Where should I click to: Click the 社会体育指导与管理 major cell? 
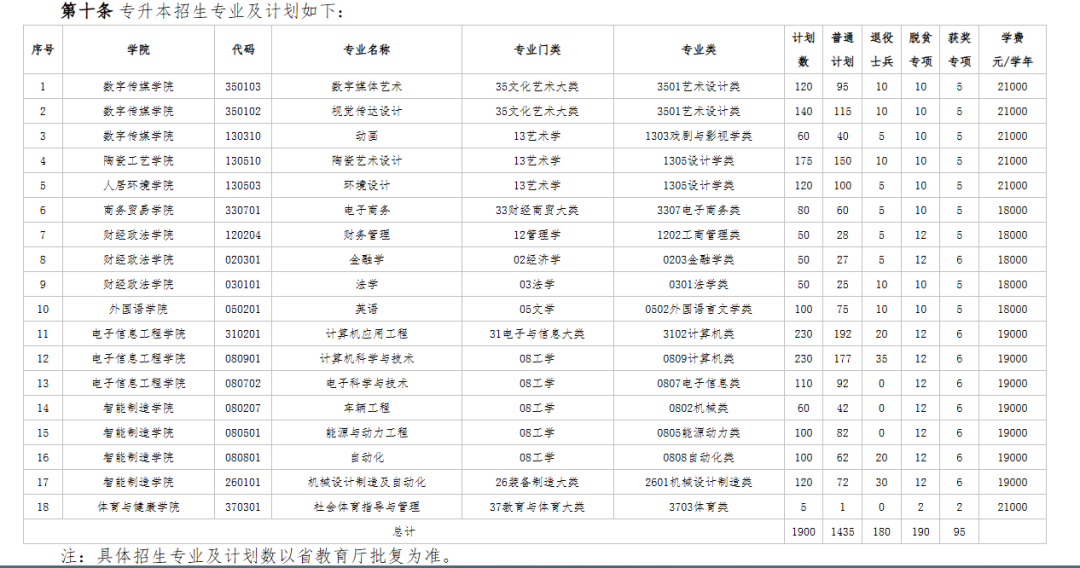tap(366, 507)
